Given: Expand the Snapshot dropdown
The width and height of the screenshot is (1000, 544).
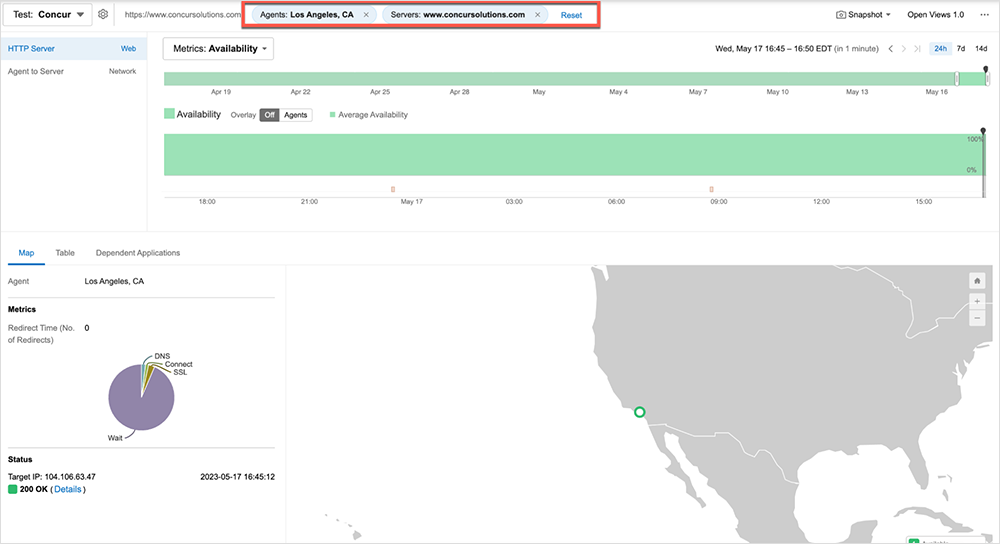Looking at the screenshot, I should 863,15.
